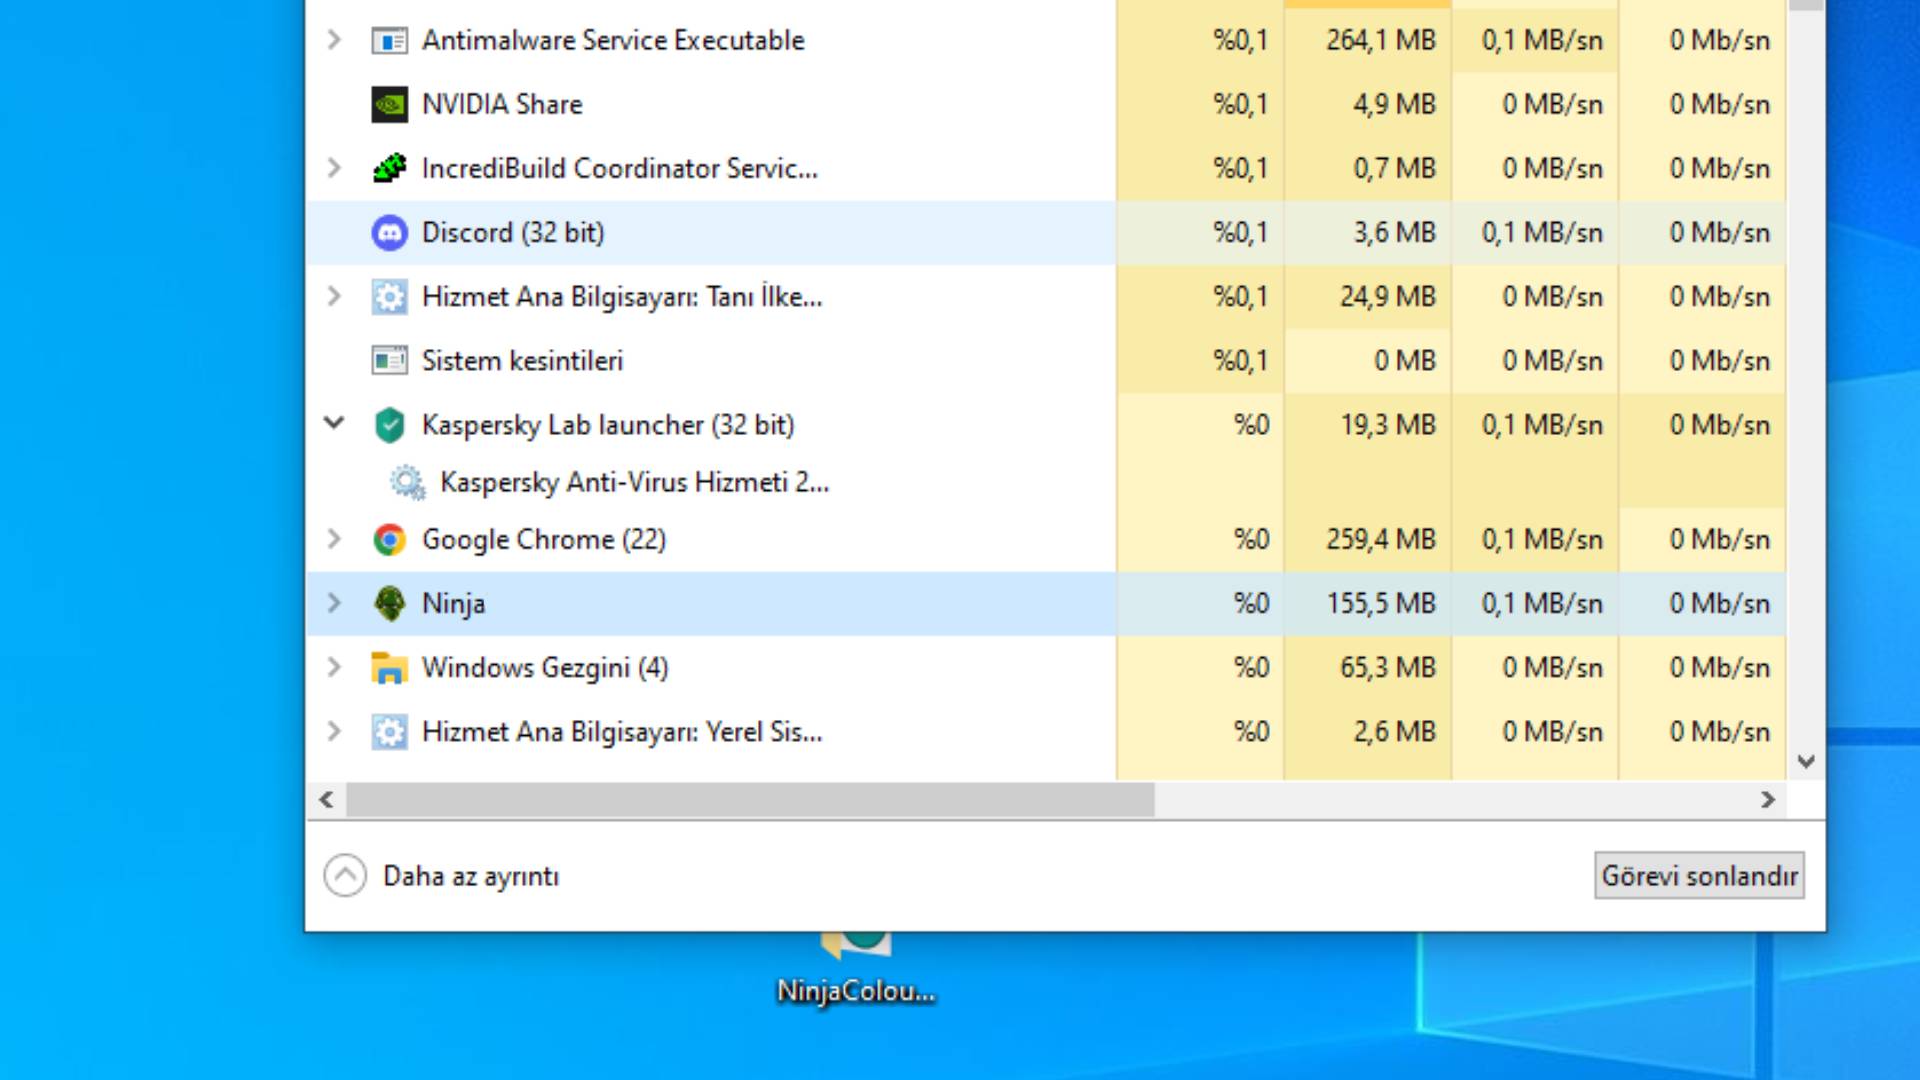Click the Görevi sonlandır button
The height and width of the screenshot is (1080, 1920).
(x=1699, y=876)
